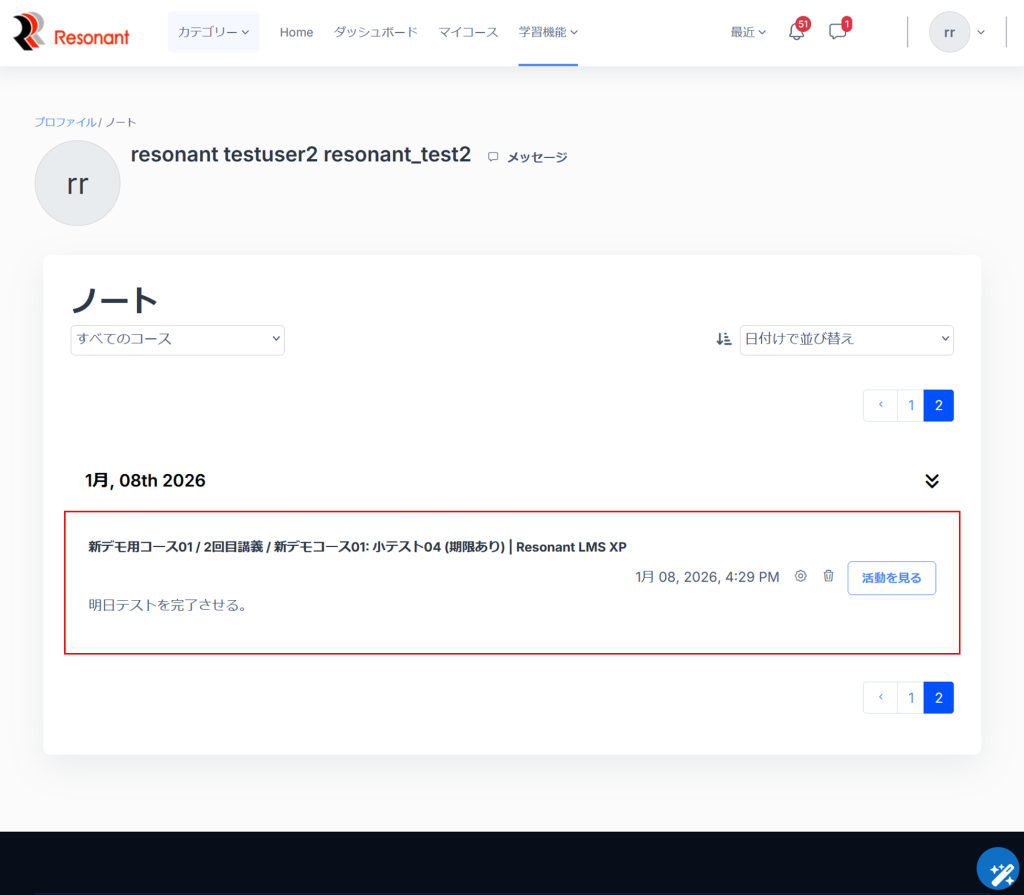Open the notifications bell icon
1024x895 pixels.
pos(796,32)
